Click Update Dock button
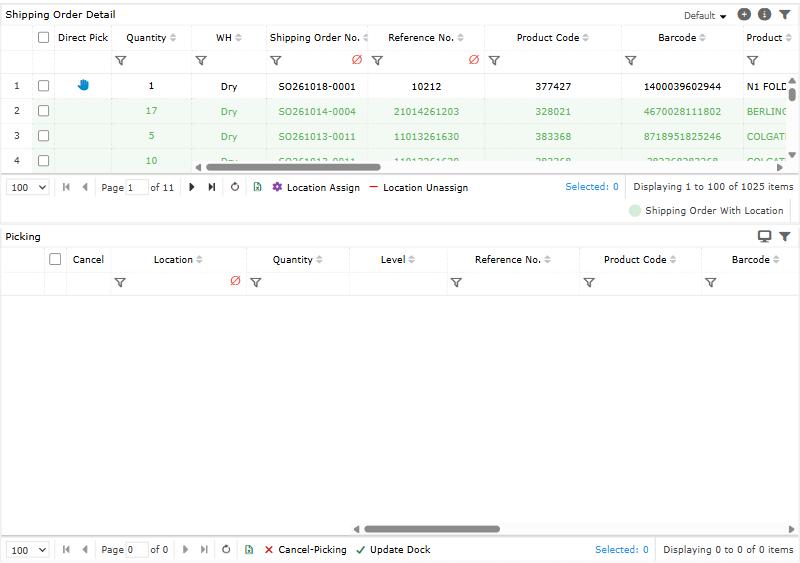This screenshot has height=563, width=800. 393,550
